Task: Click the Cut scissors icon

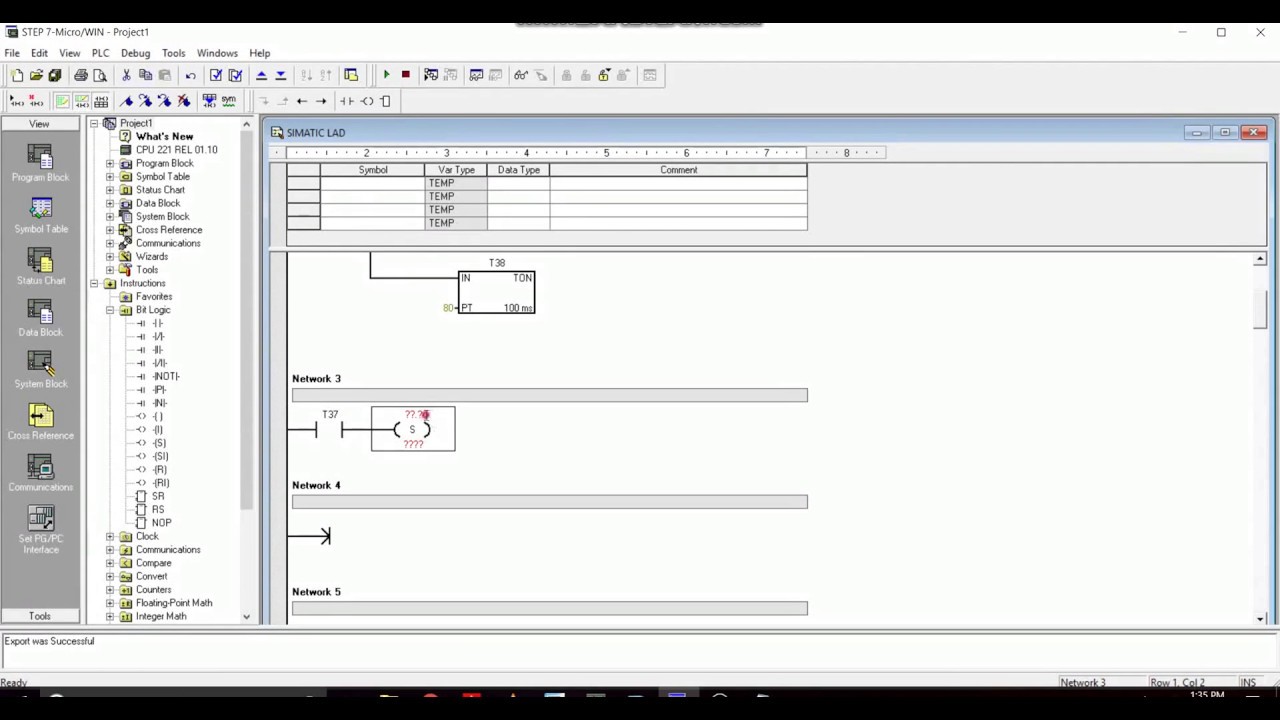Action: tap(126, 75)
